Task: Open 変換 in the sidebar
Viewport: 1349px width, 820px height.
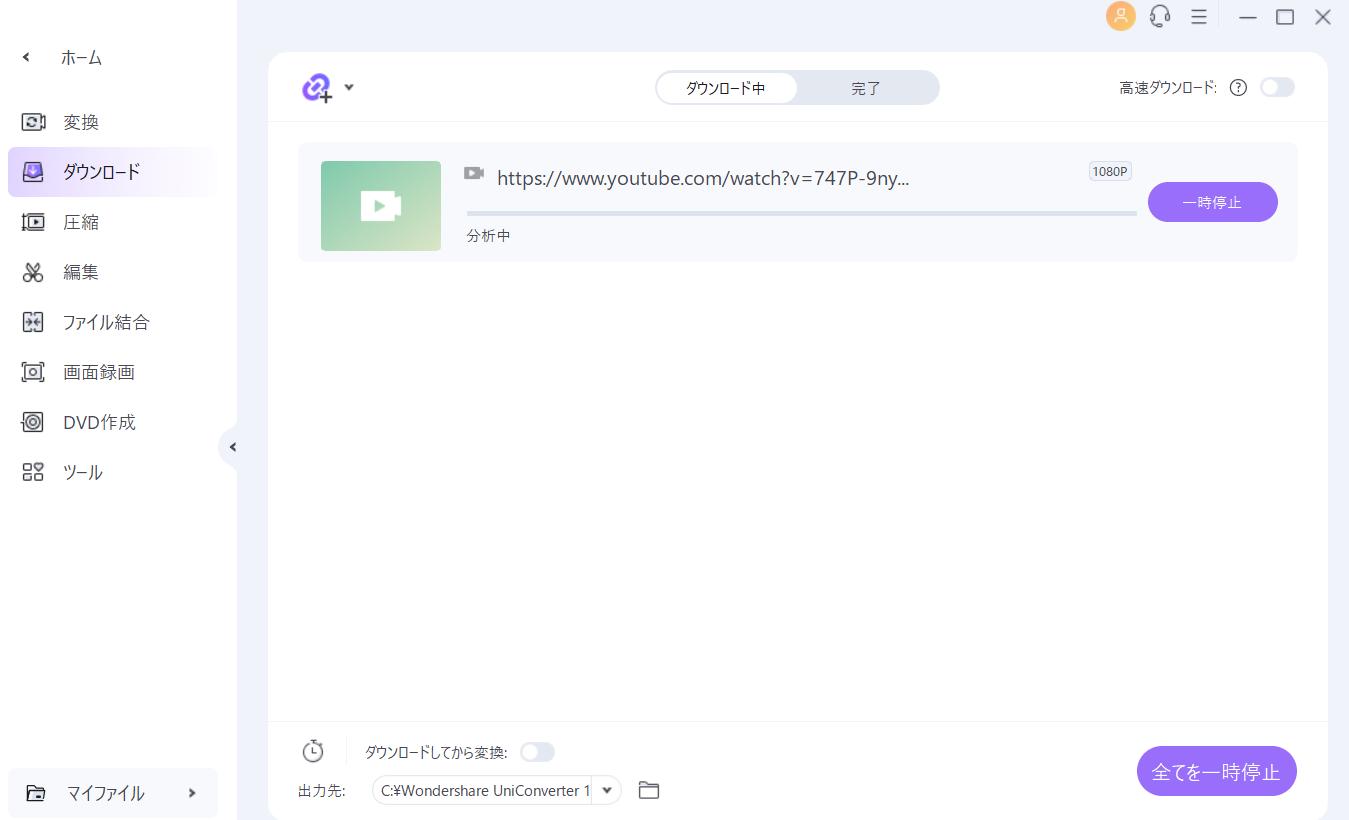Action: click(x=113, y=122)
